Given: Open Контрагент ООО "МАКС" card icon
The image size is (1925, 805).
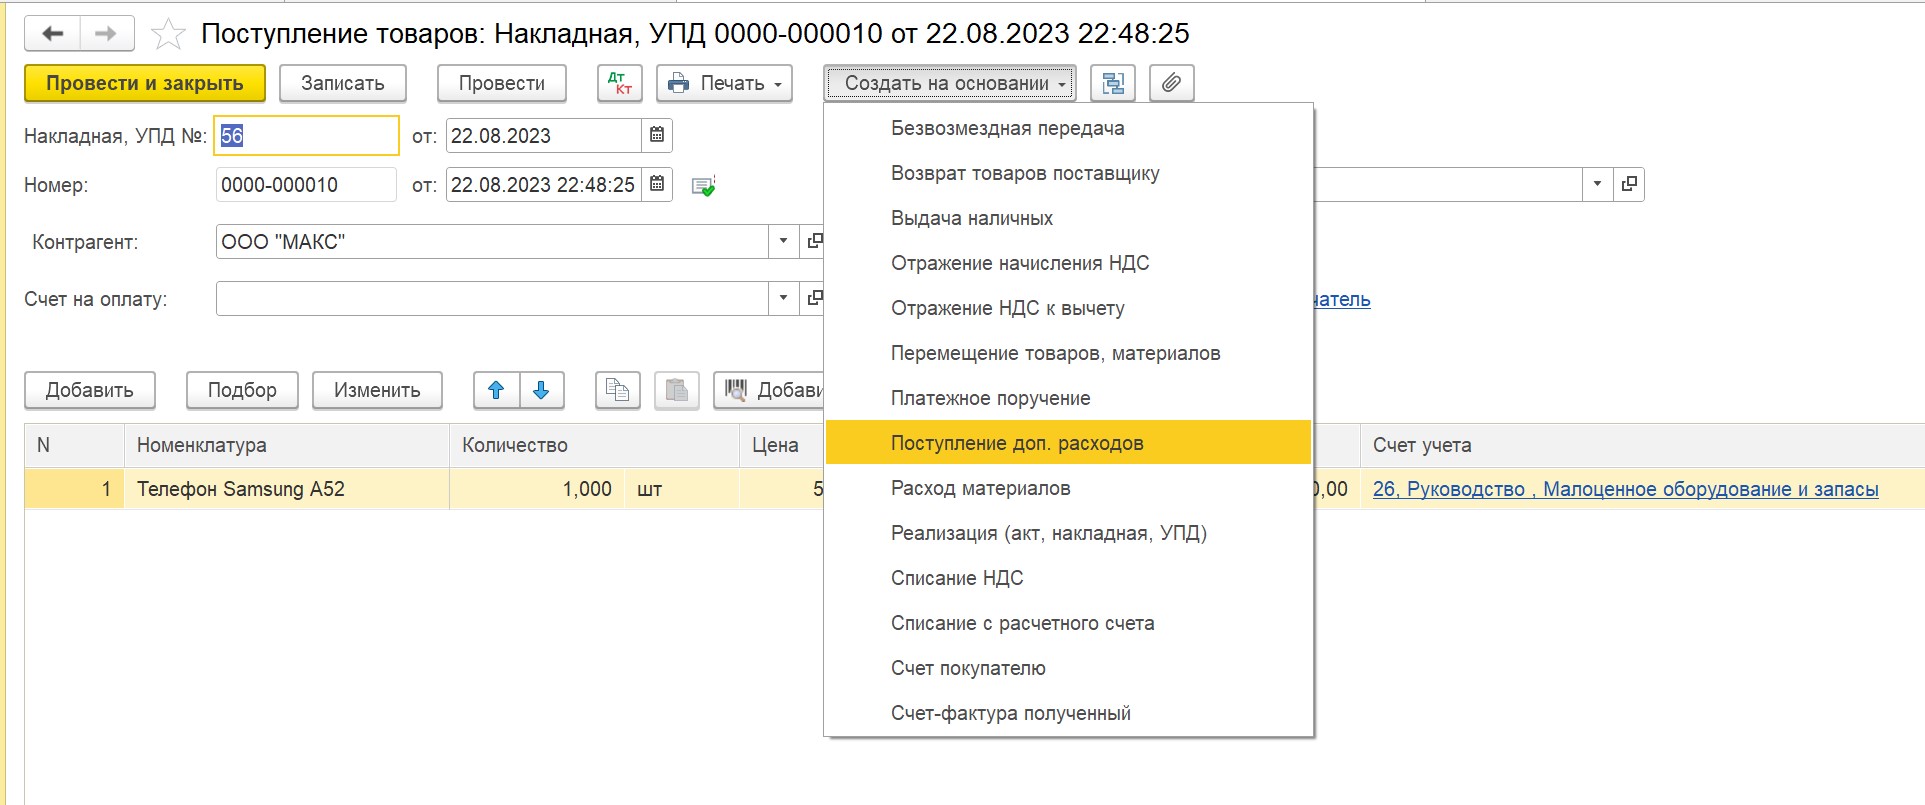Looking at the screenshot, I should coord(813,241).
